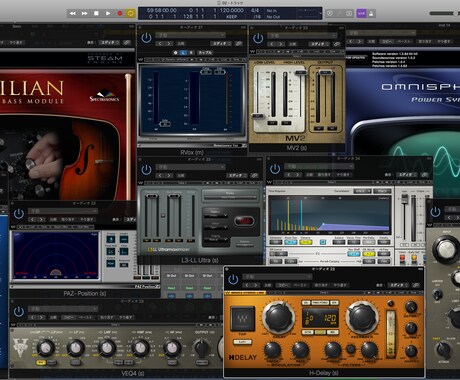Toggle the PAZ Position plugin power button
460x380 pixels.
(19, 214)
